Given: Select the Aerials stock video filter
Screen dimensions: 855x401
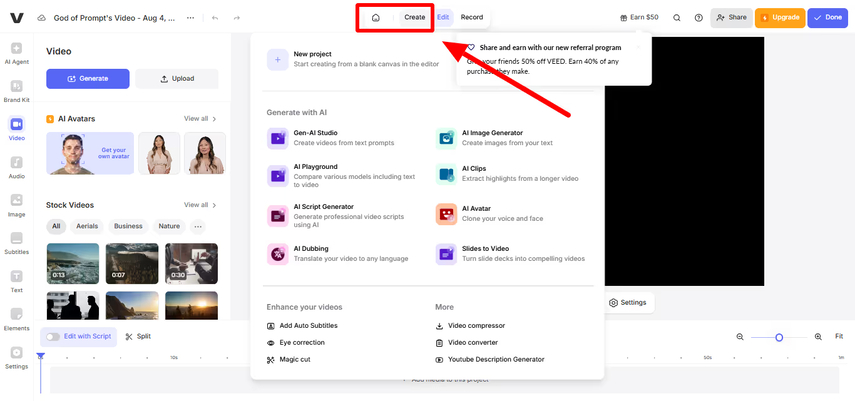Looking at the screenshot, I should (x=87, y=226).
